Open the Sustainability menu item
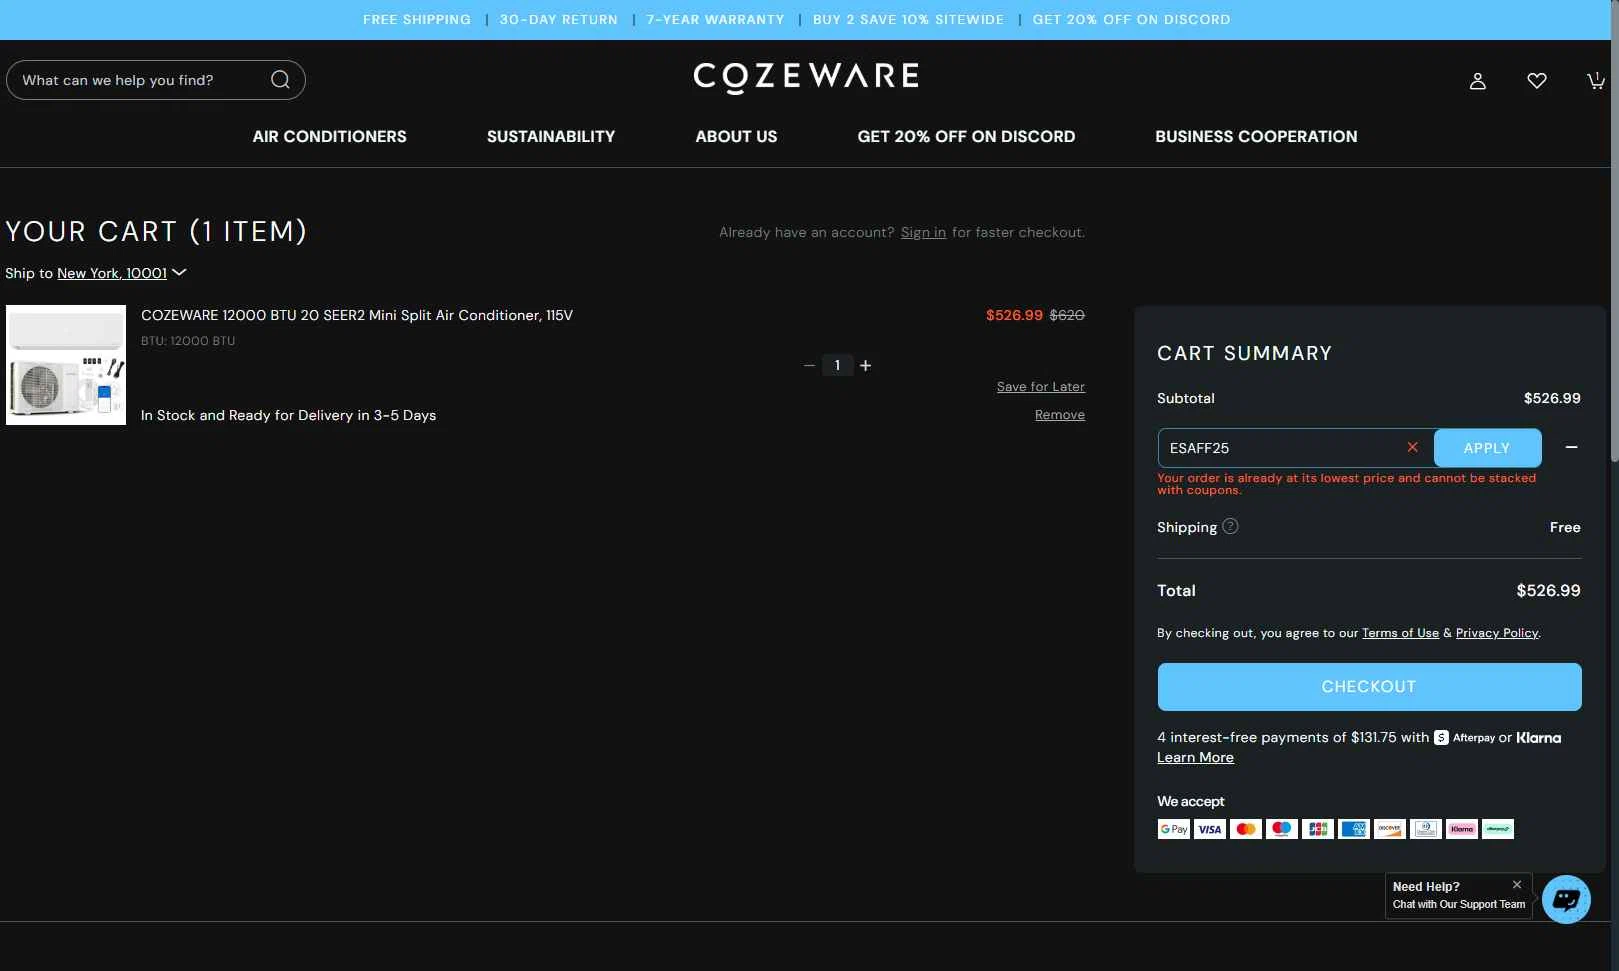Viewport: 1619px width, 971px height. coord(551,137)
